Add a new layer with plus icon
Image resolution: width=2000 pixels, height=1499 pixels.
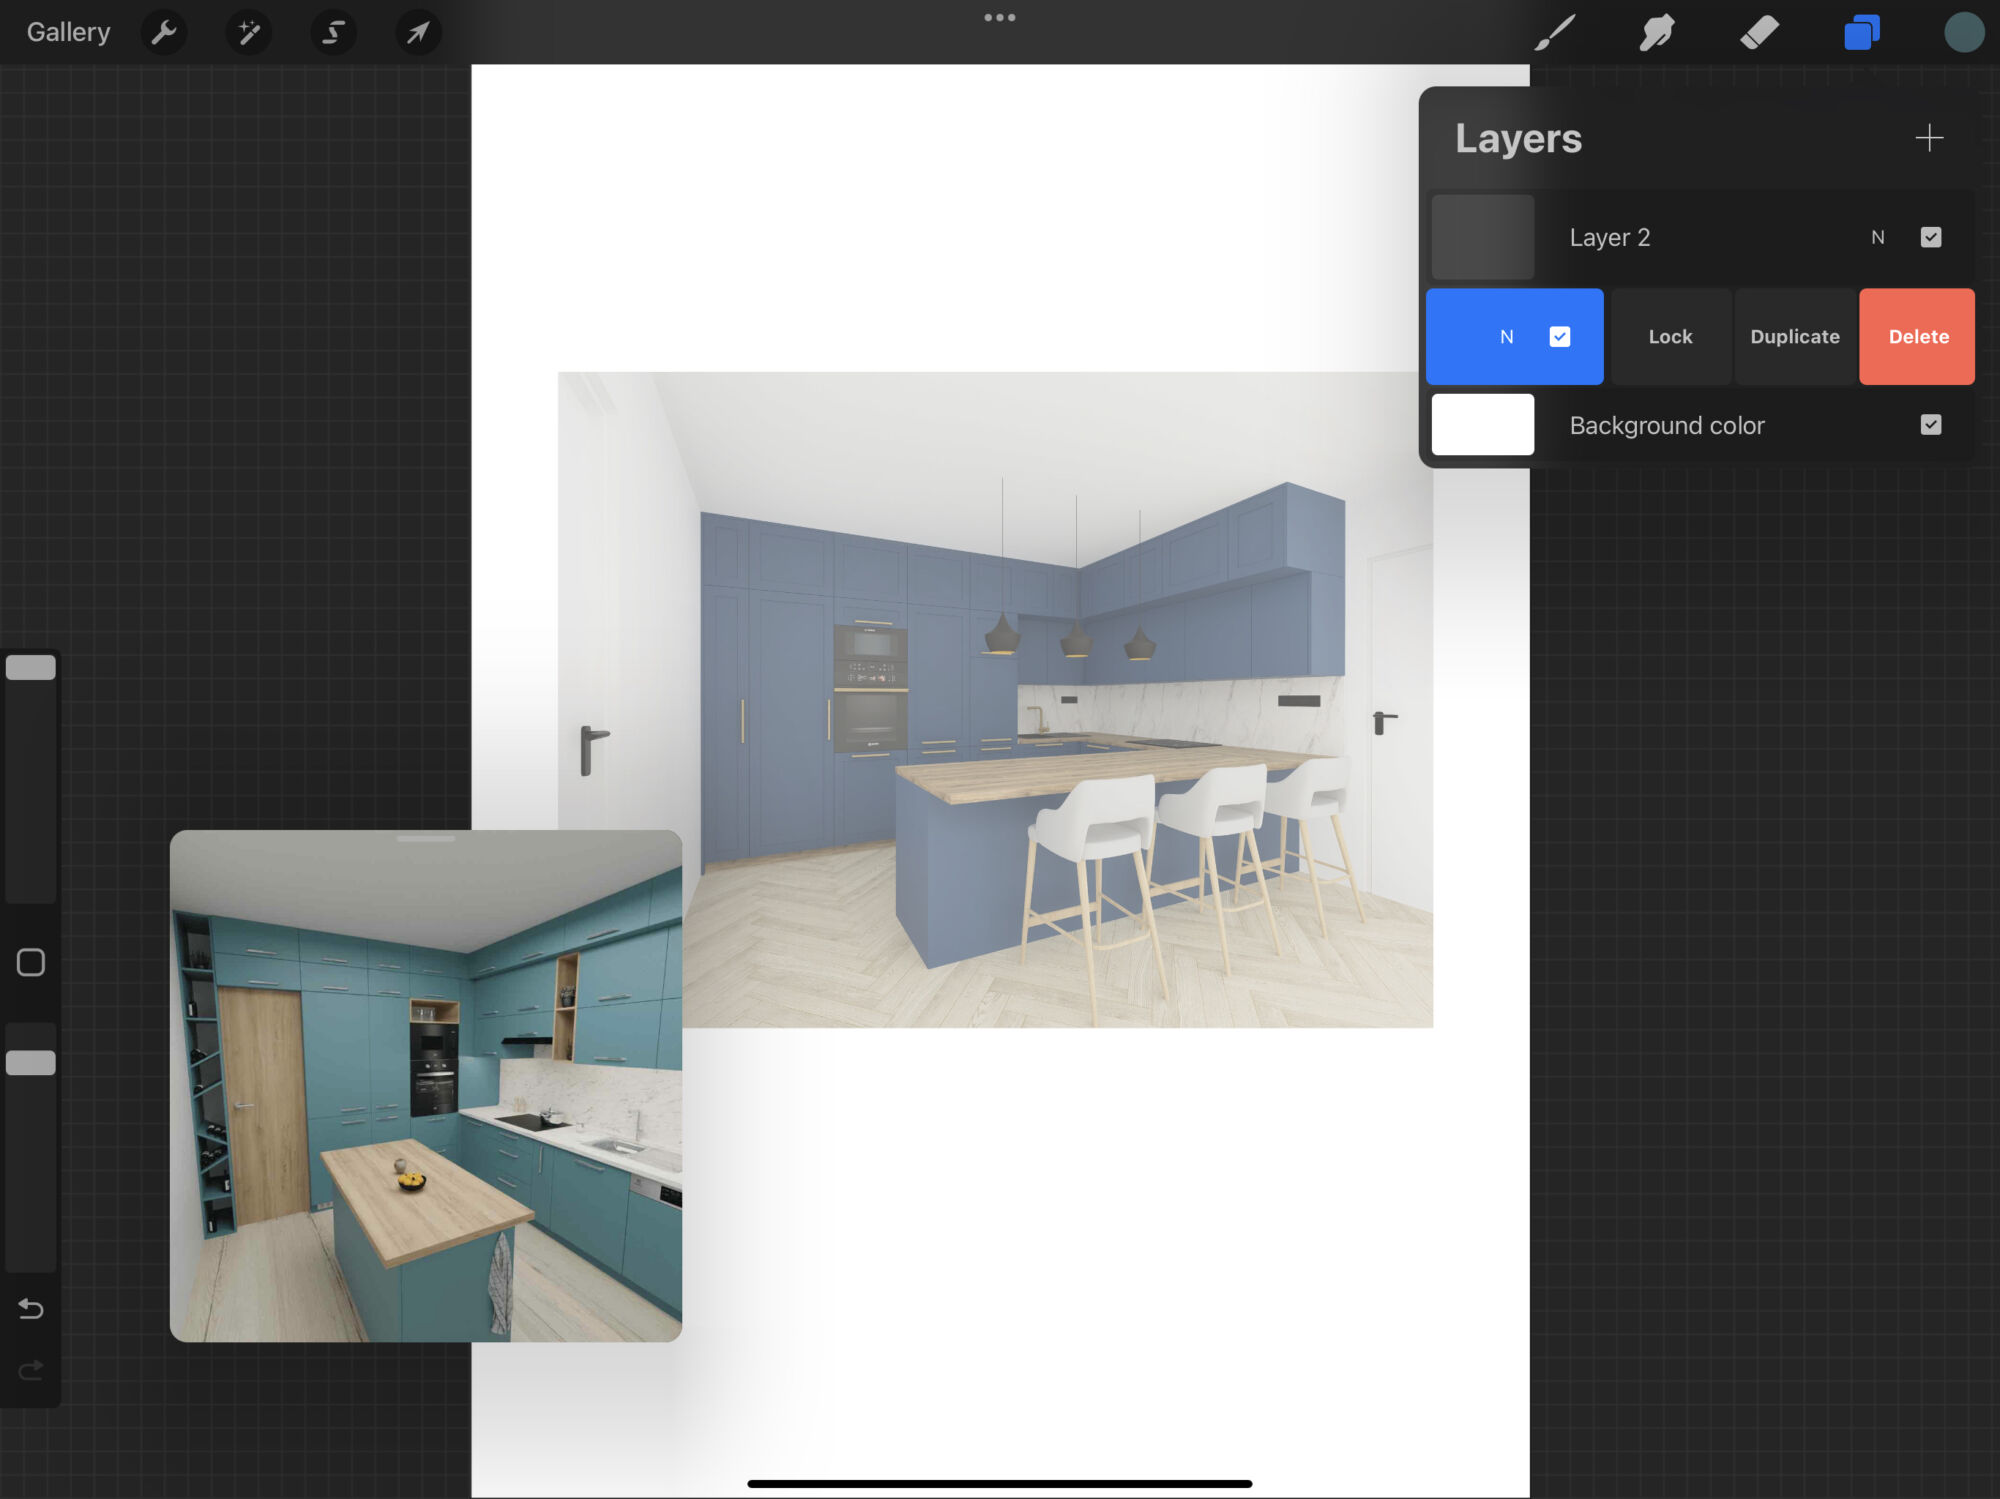[1929, 137]
